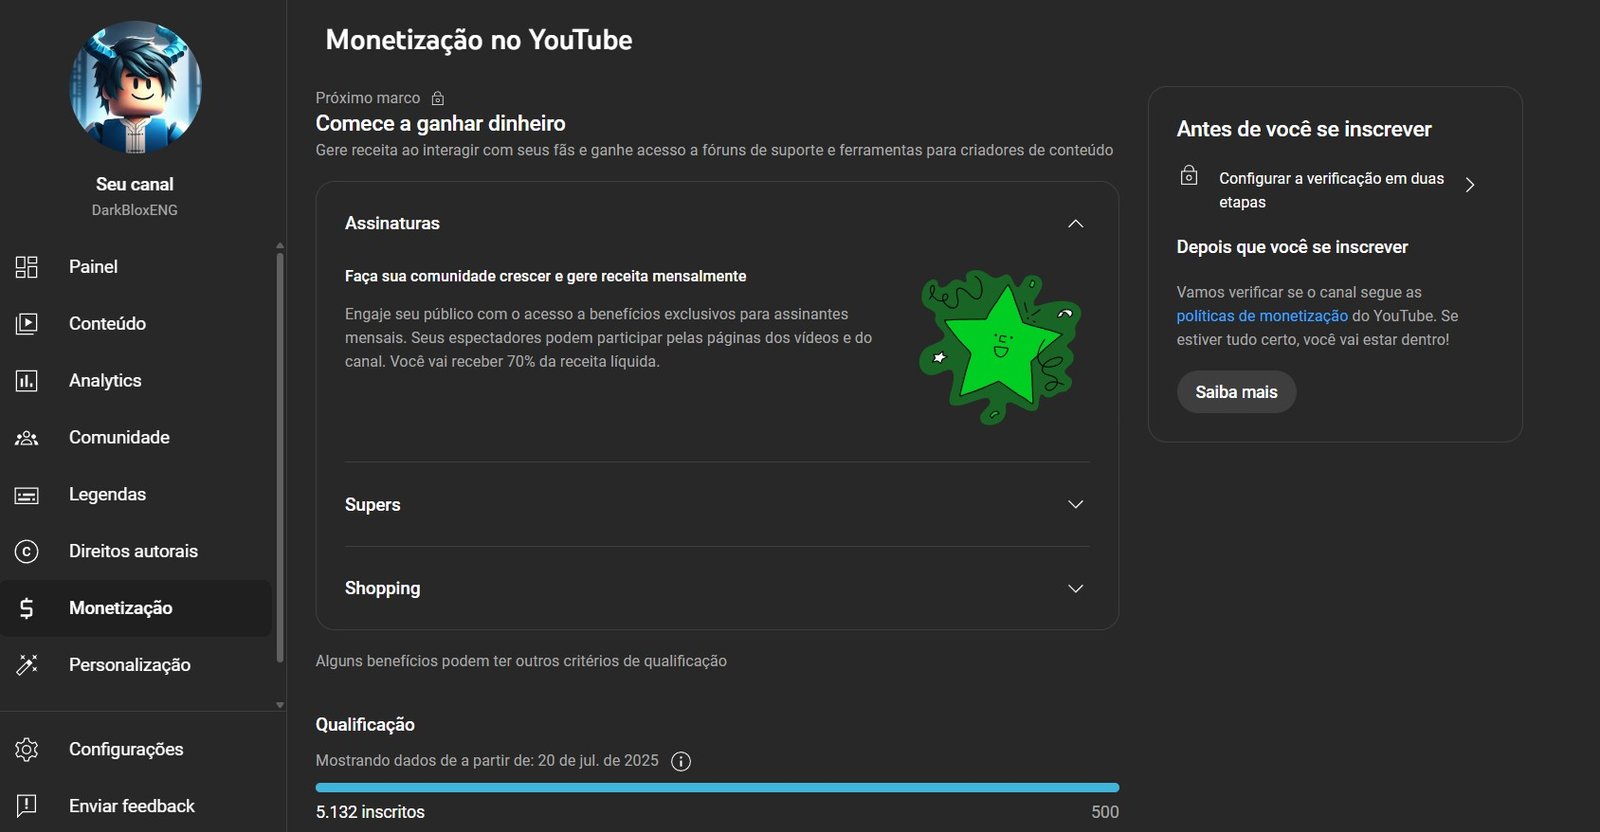The height and width of the screenshot is (832, 1600).
Task: Click the 5.132 inscritos count
Action: [x=370, y=812]
